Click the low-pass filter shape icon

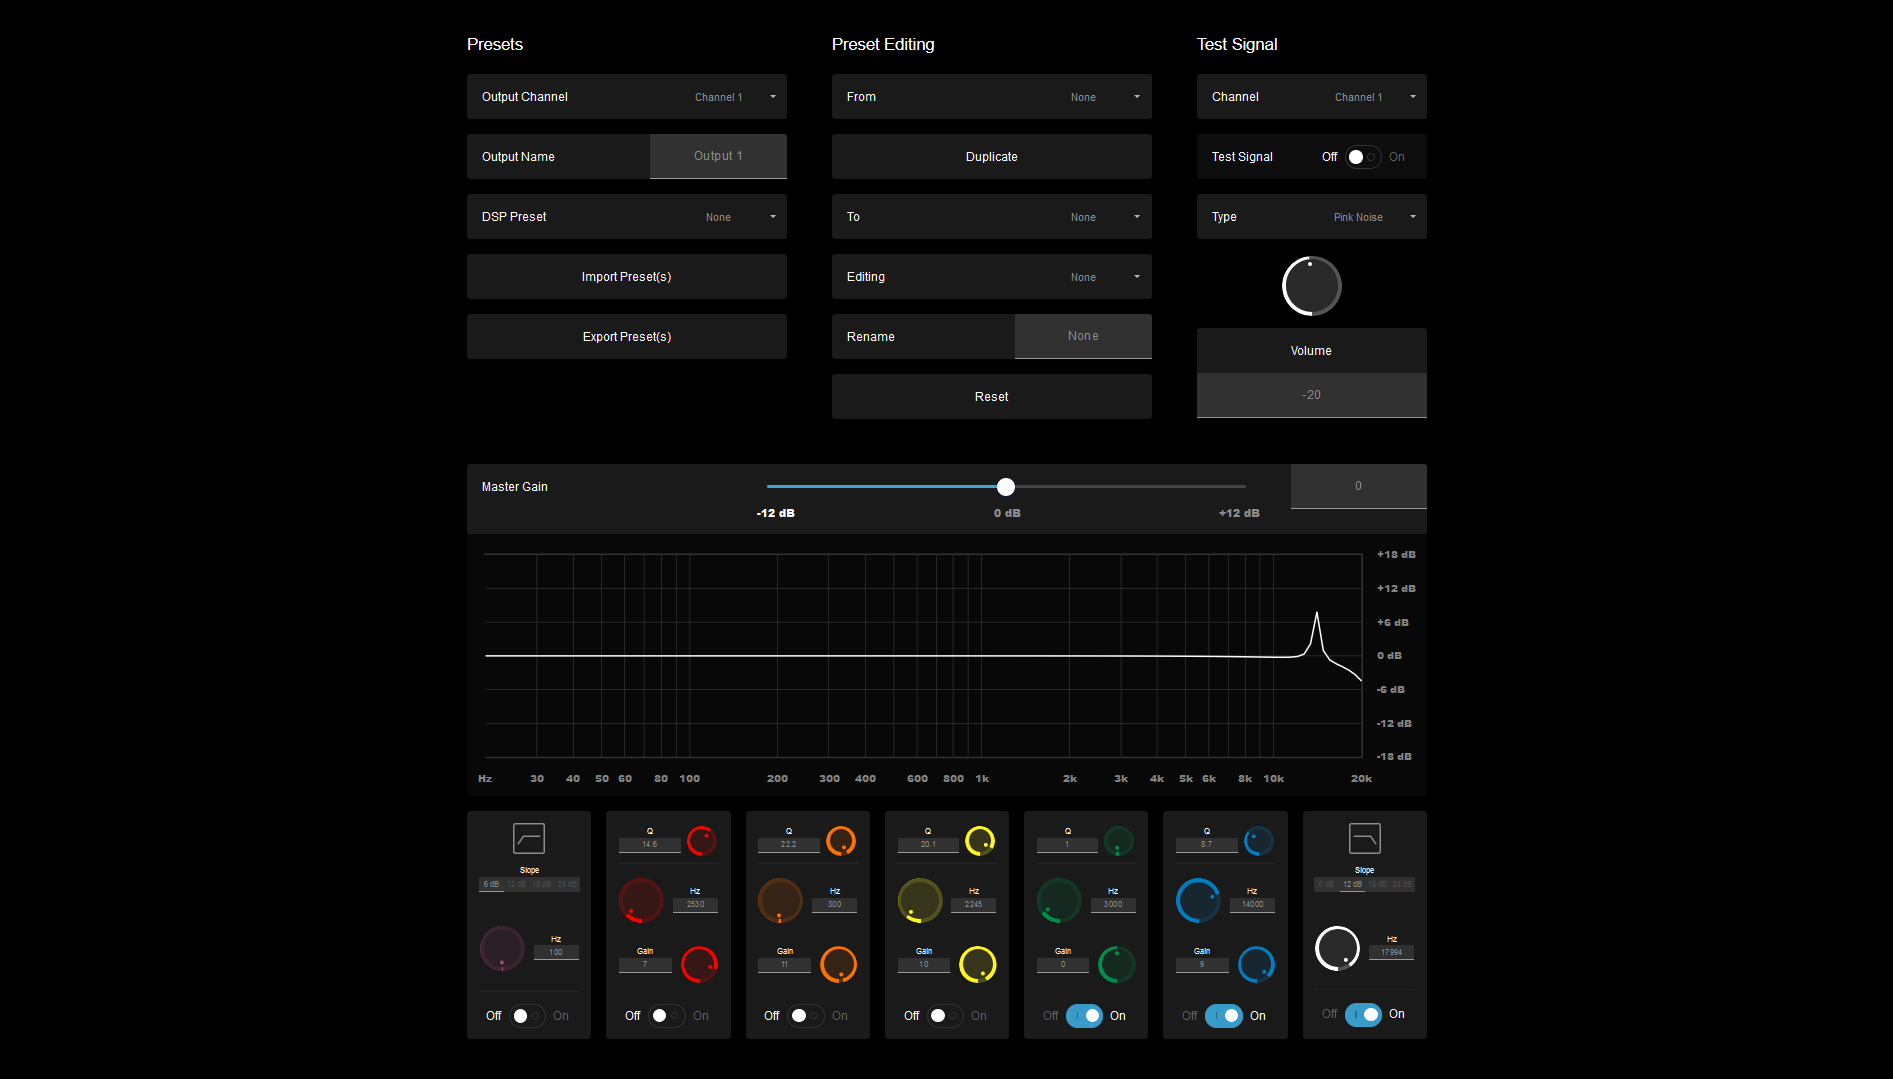click(x=1364, y=838)
